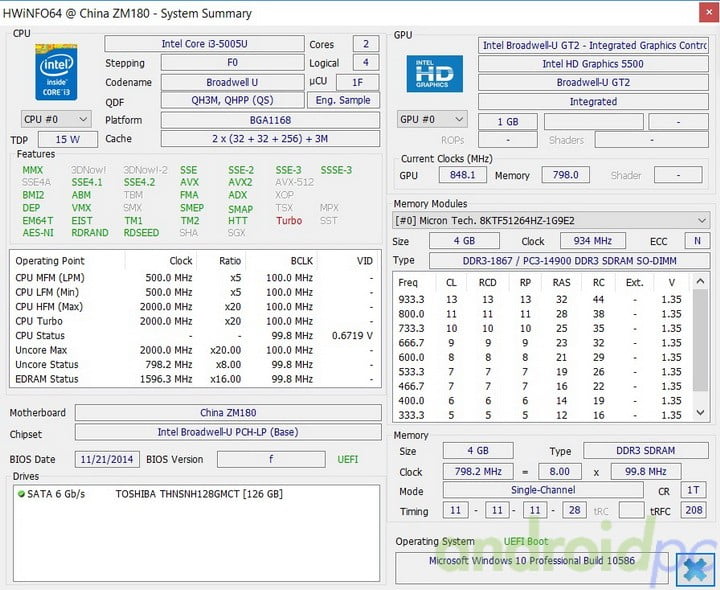
Task: Click the BIOS Date 11/21/2014 field
Action: [107, 459]
